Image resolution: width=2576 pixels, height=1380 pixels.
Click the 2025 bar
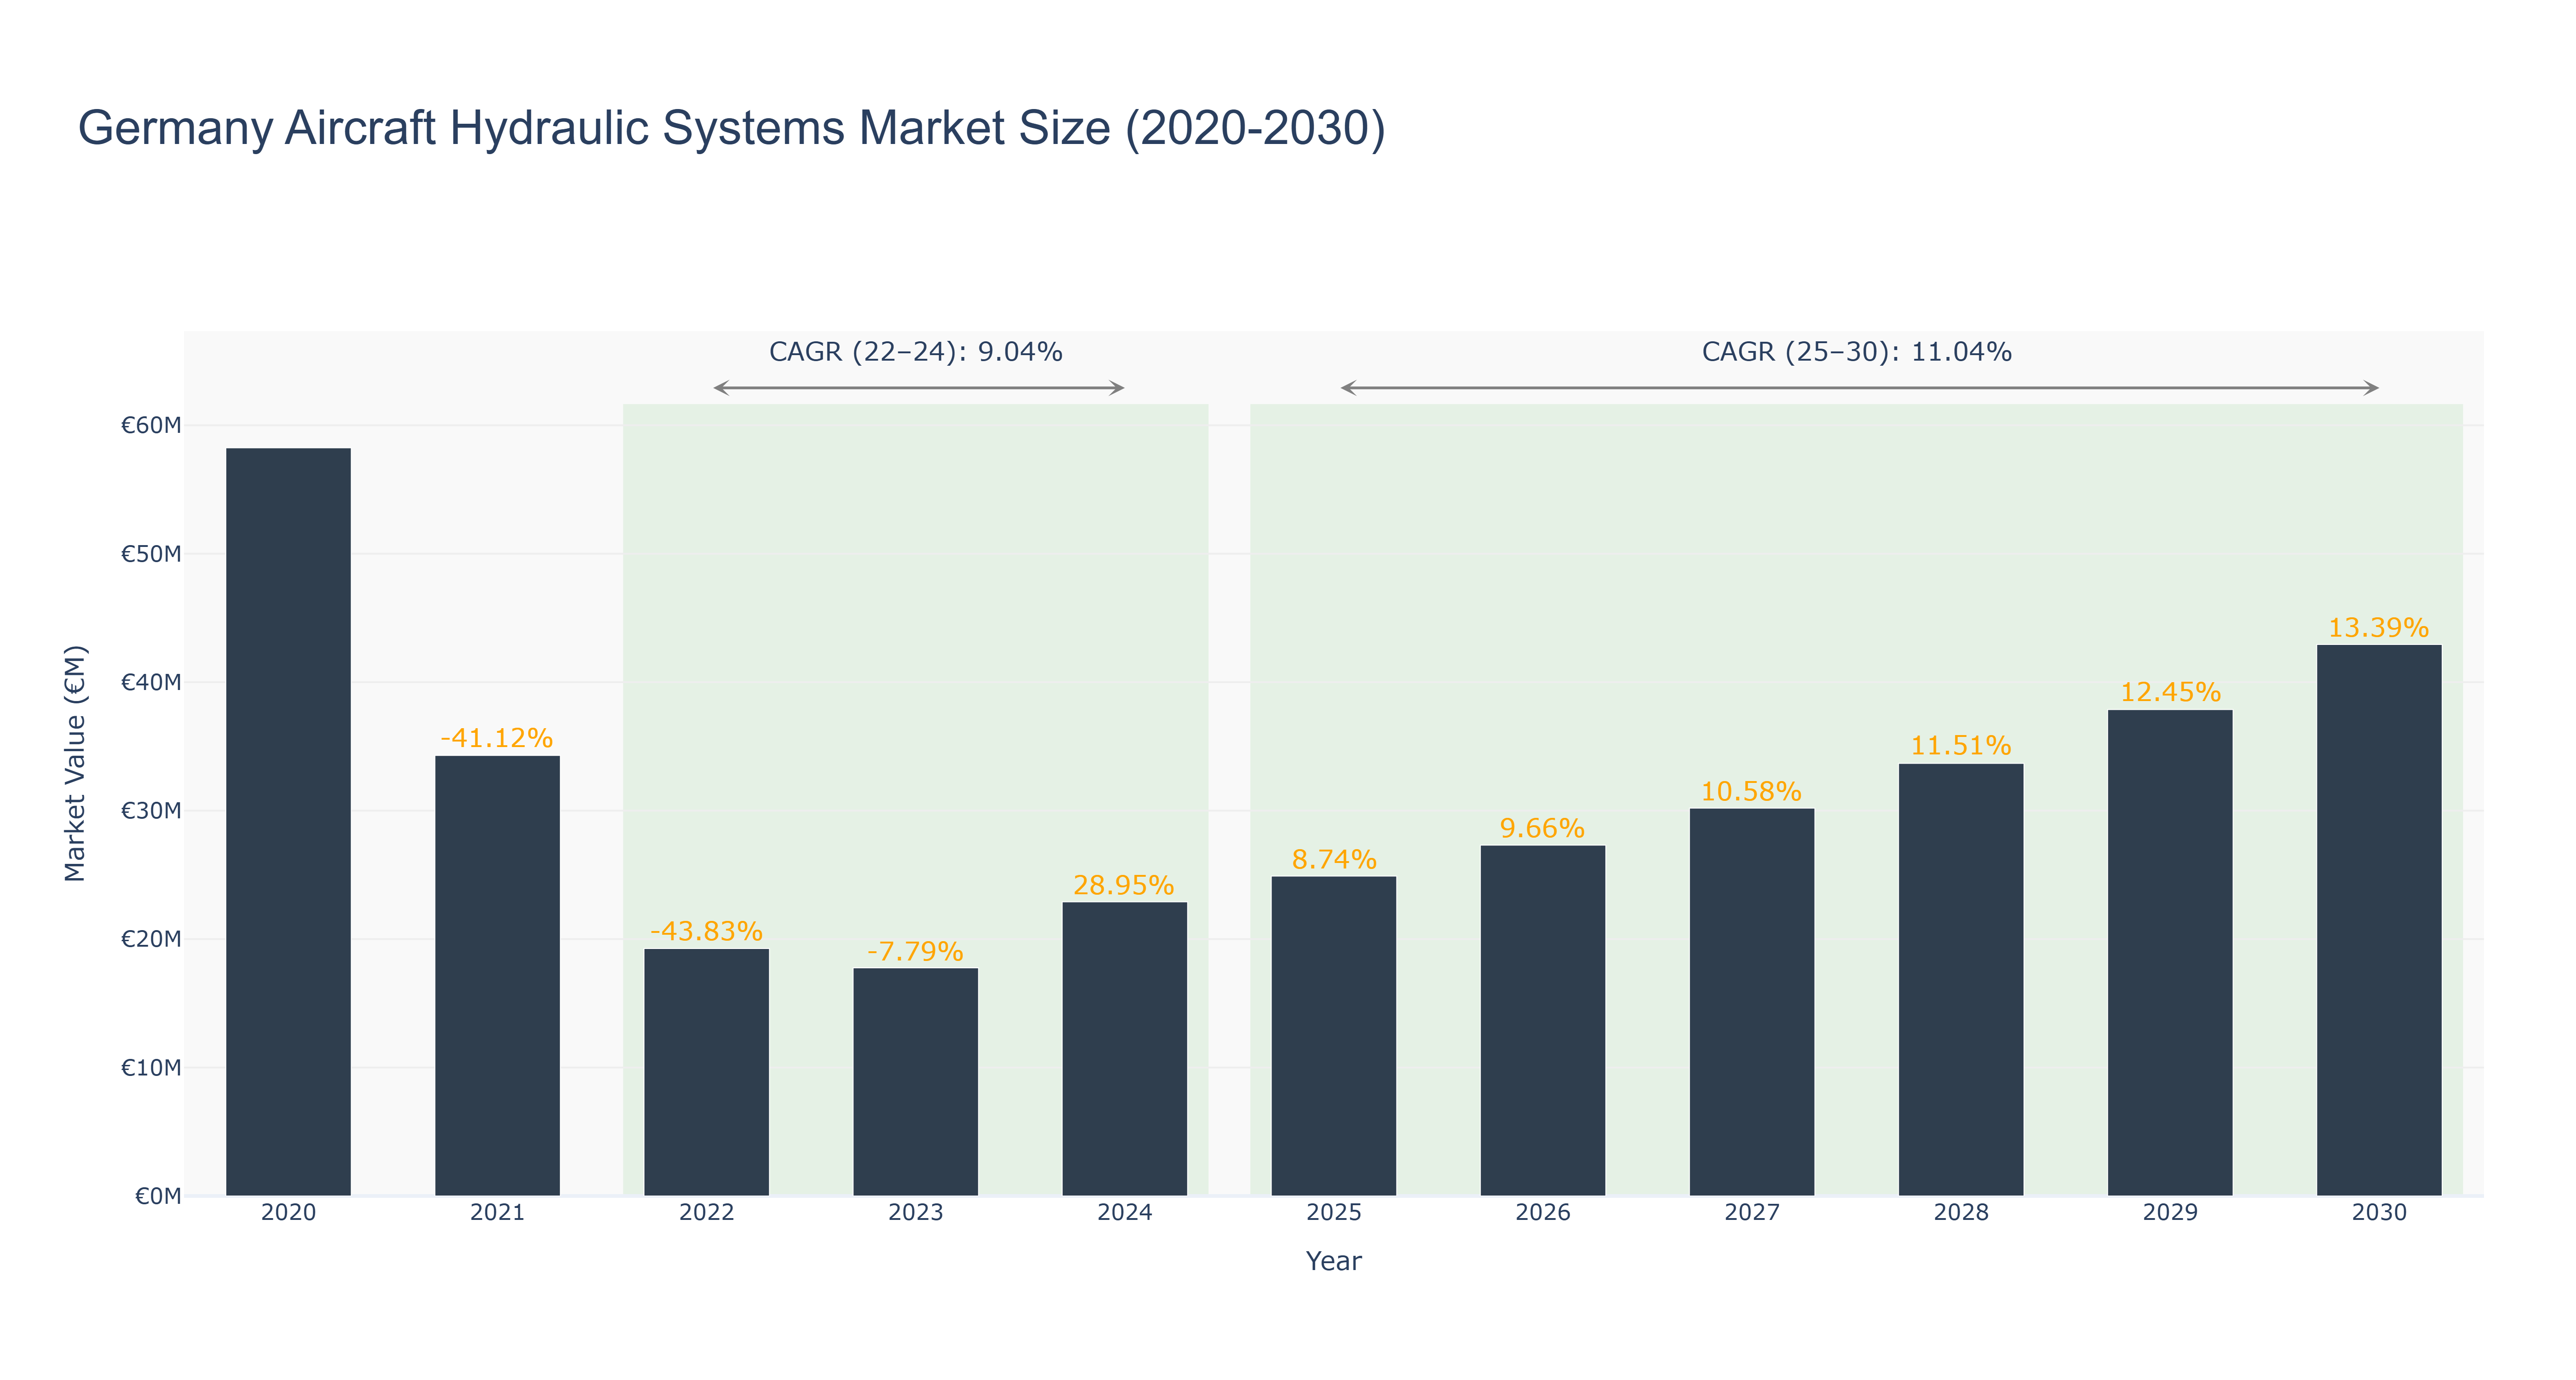pyautogui.click(x=1333, y=1036)
